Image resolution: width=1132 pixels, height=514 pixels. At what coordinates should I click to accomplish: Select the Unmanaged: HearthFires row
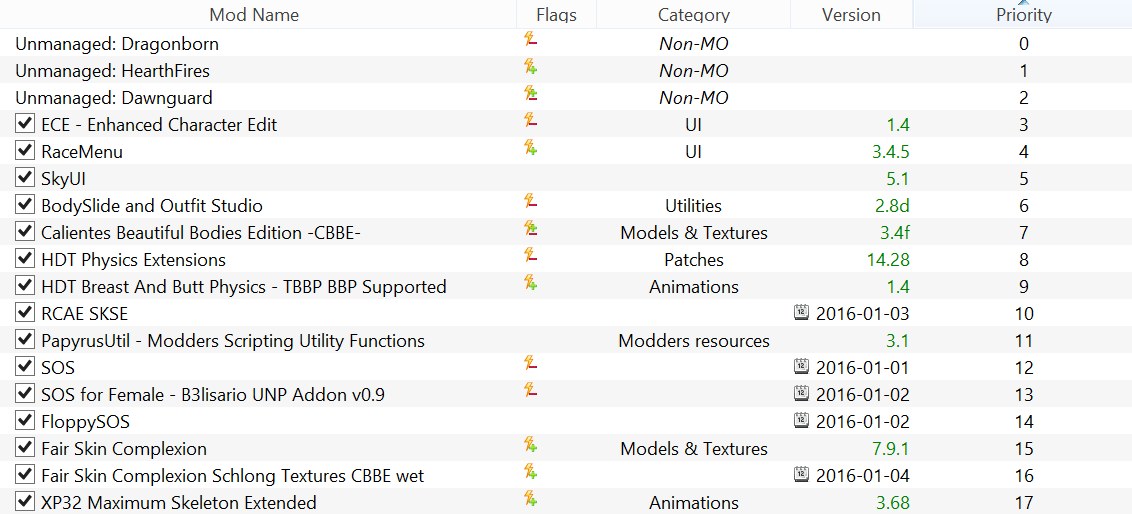pos(566,71)
